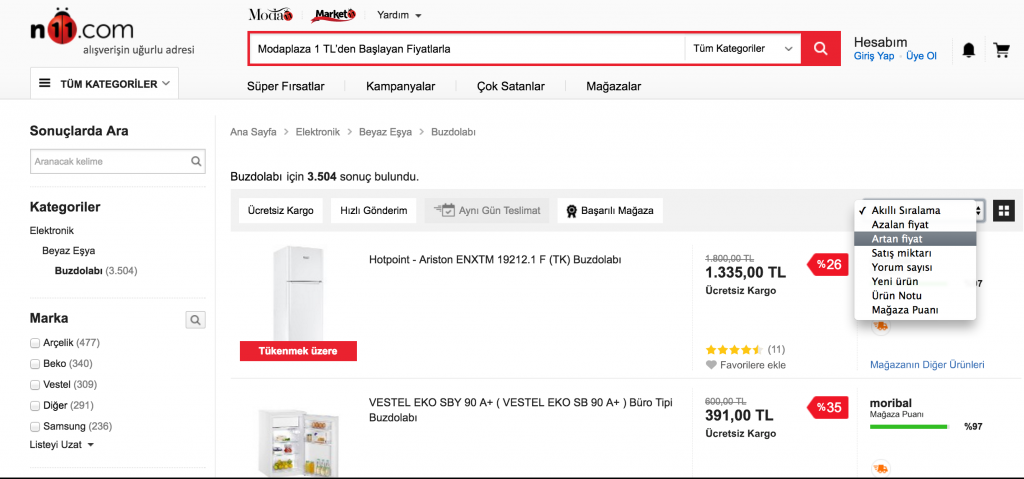Viewport: 1024px width, 479px height.
Task: Check the Vestel brand checkbox
Action: click(x=35, y=384)
